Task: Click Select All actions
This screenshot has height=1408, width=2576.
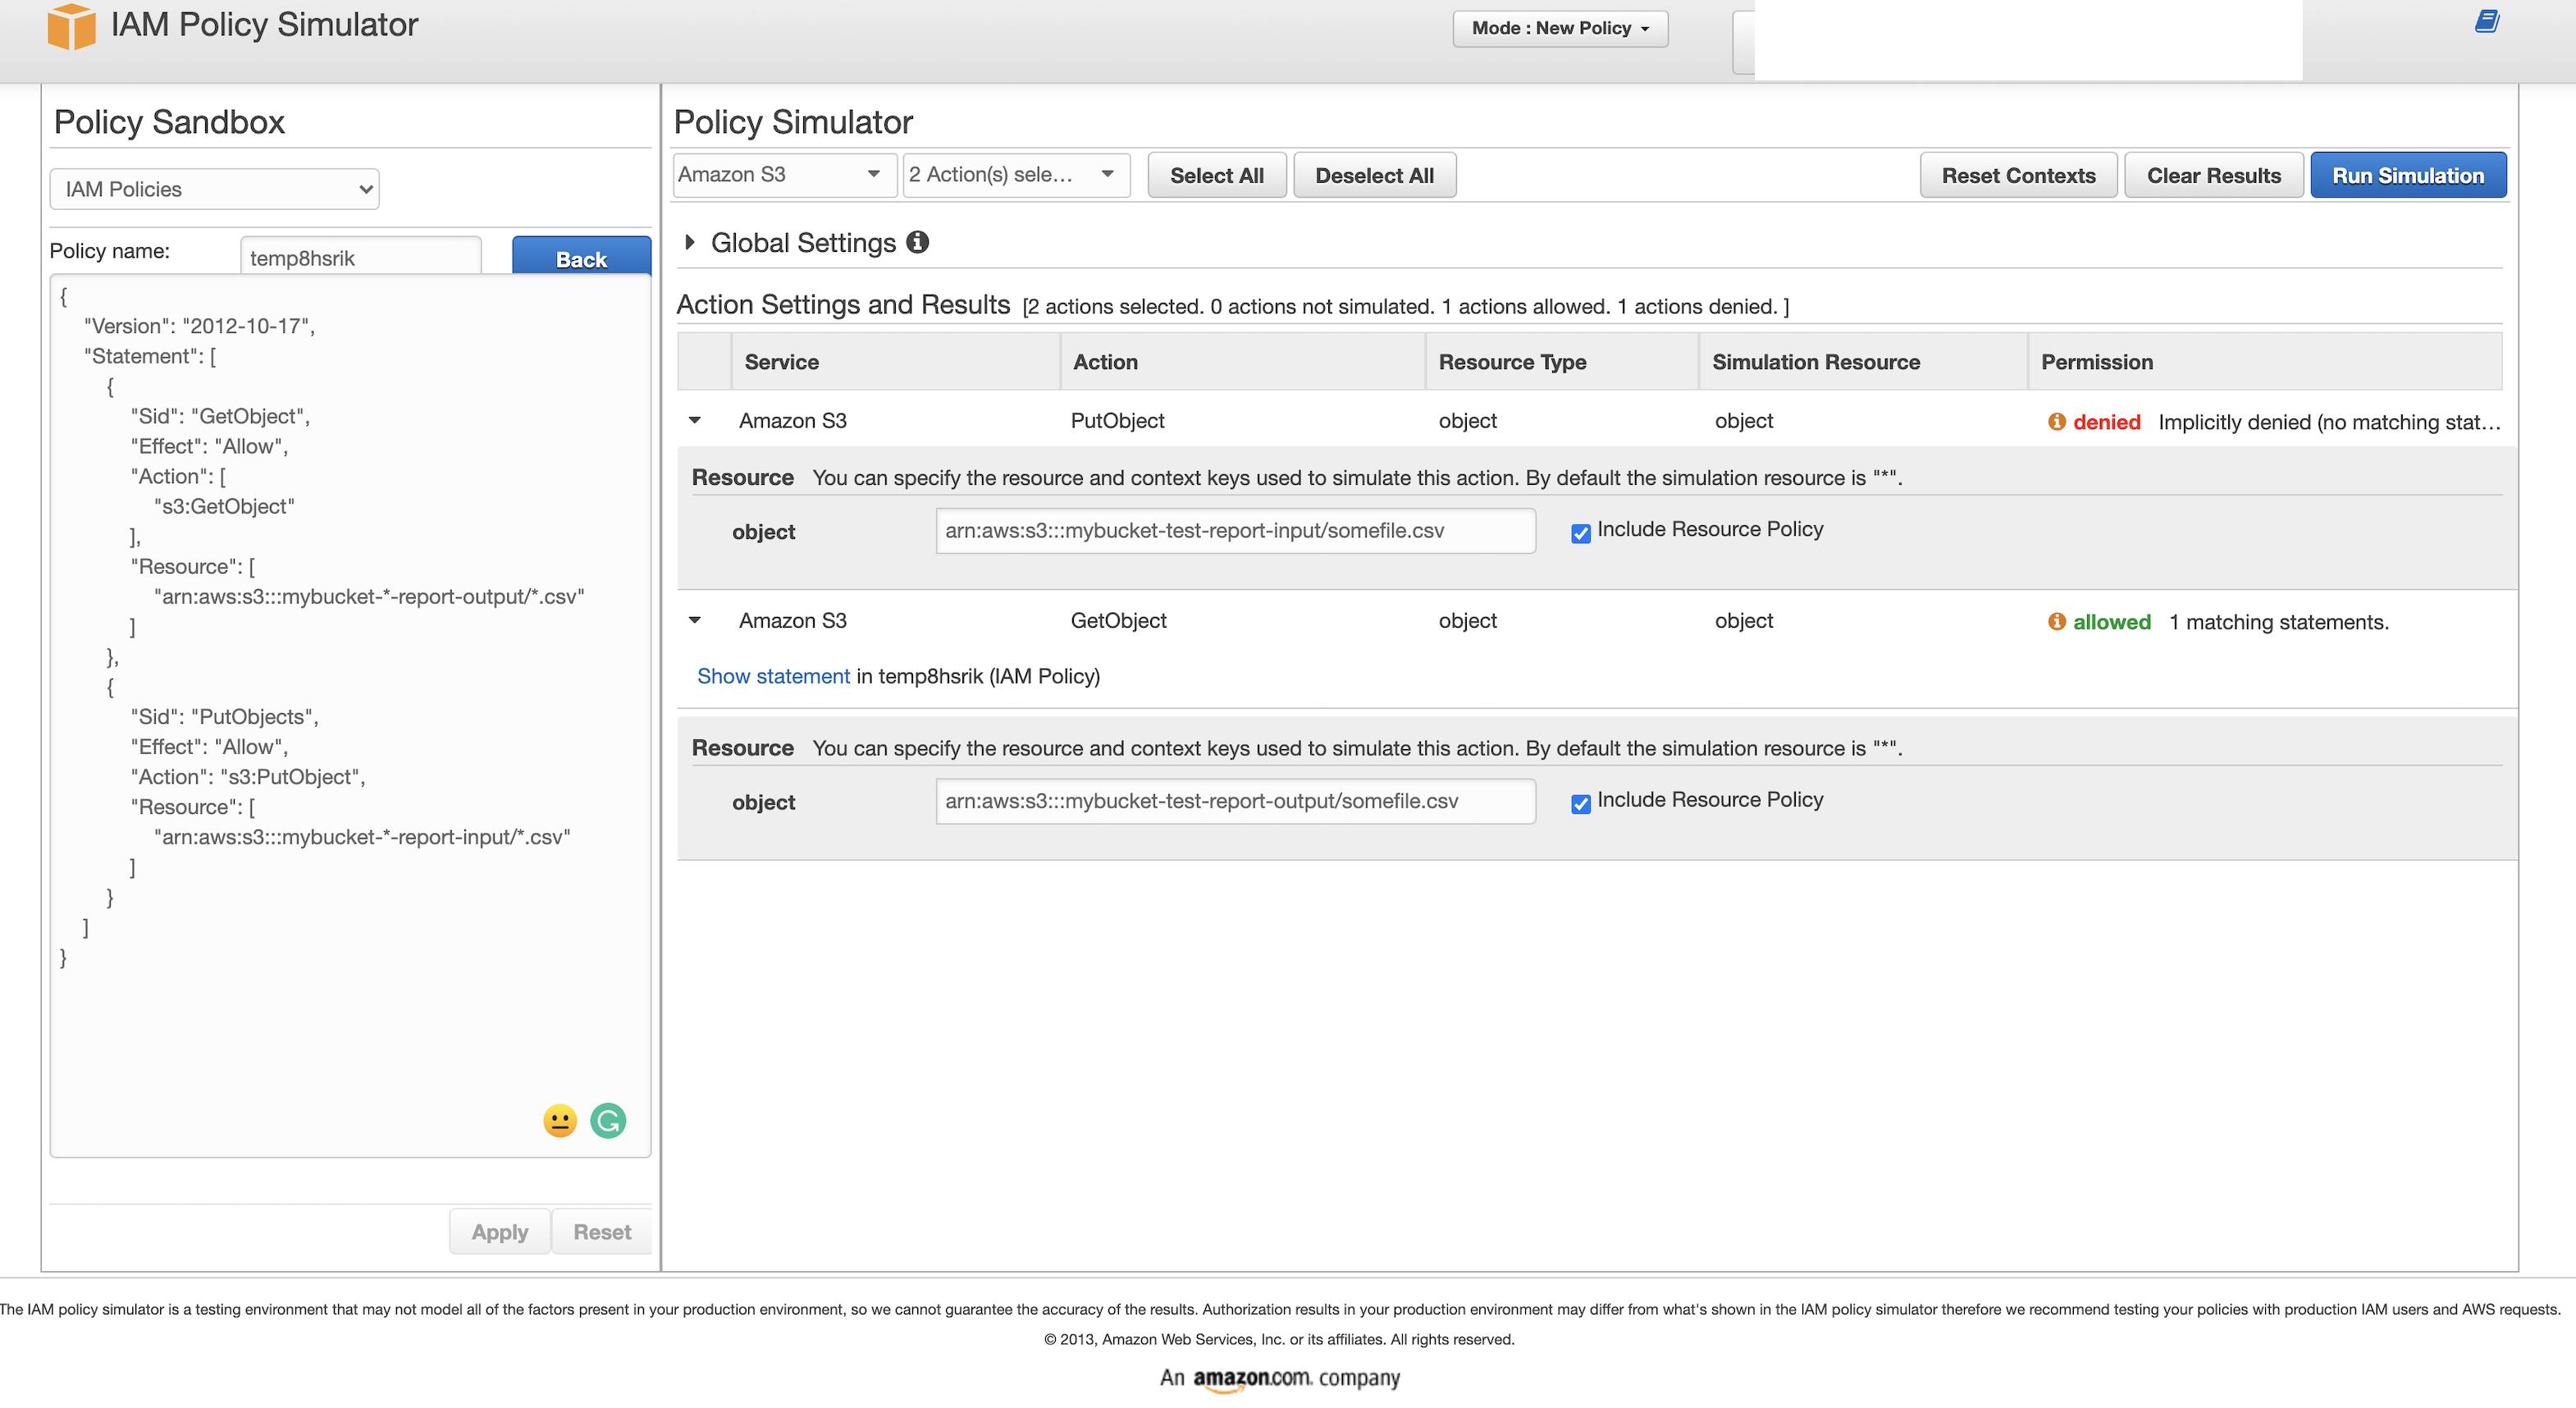Action: [x=1217, y=175]
